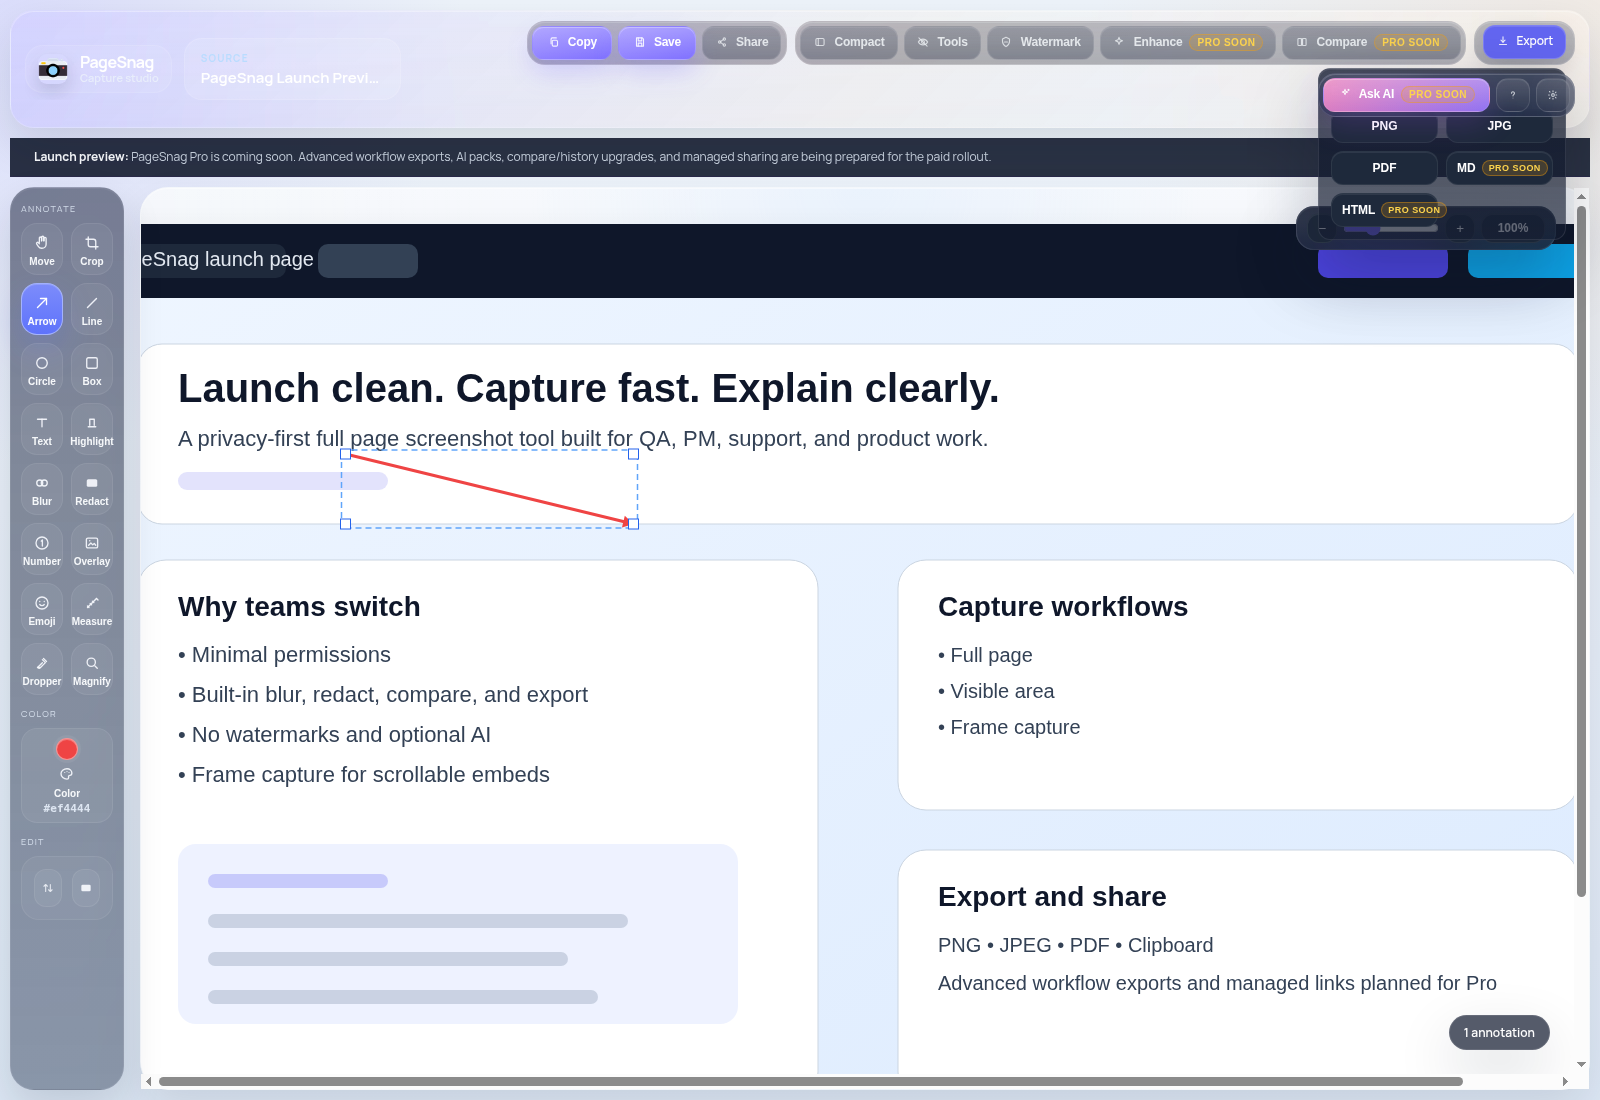Select the Highlight tool
Screen dimensions: 1600x1100
tap(92, 429)
